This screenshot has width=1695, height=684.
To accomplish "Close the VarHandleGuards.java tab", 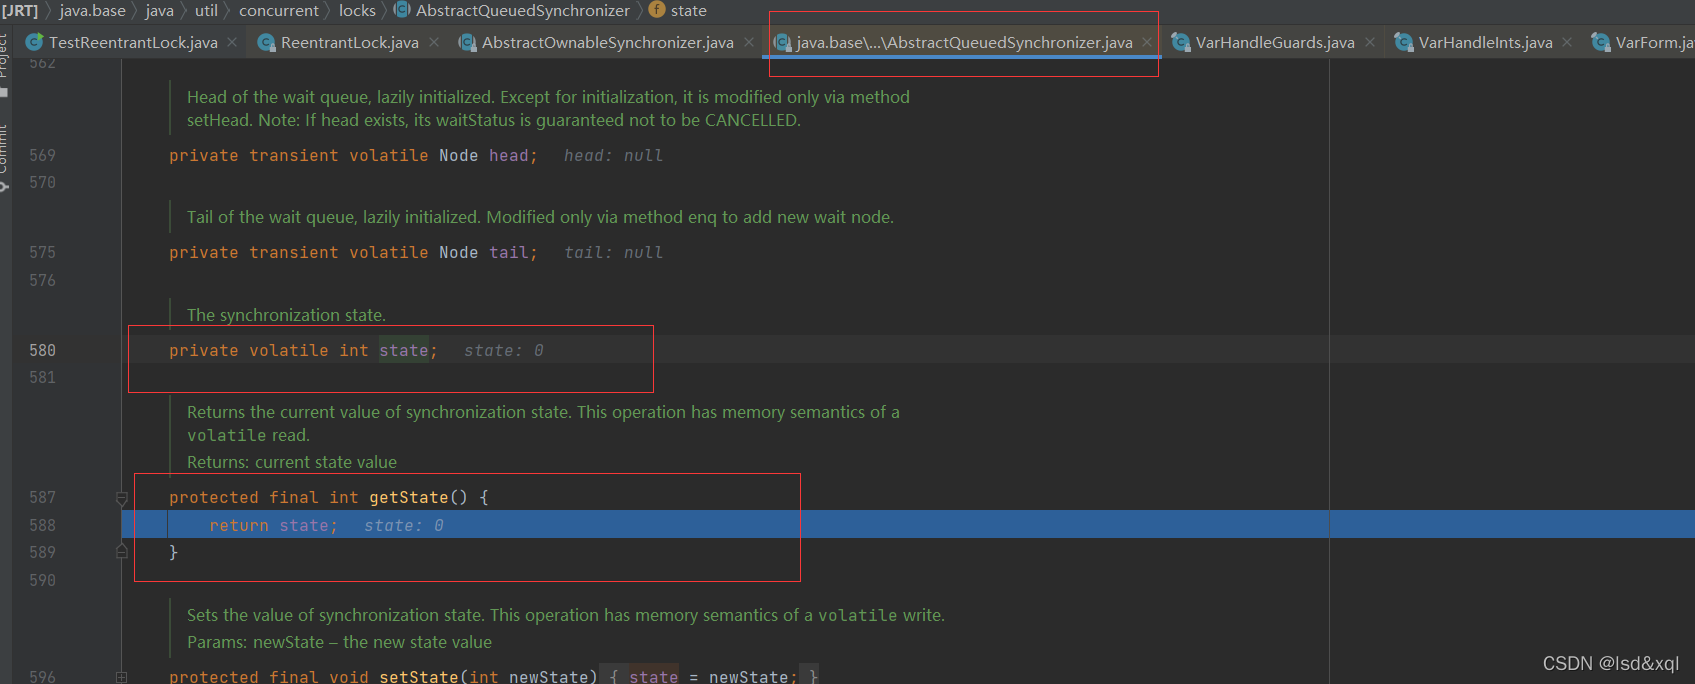I will tap(1370, 42).
